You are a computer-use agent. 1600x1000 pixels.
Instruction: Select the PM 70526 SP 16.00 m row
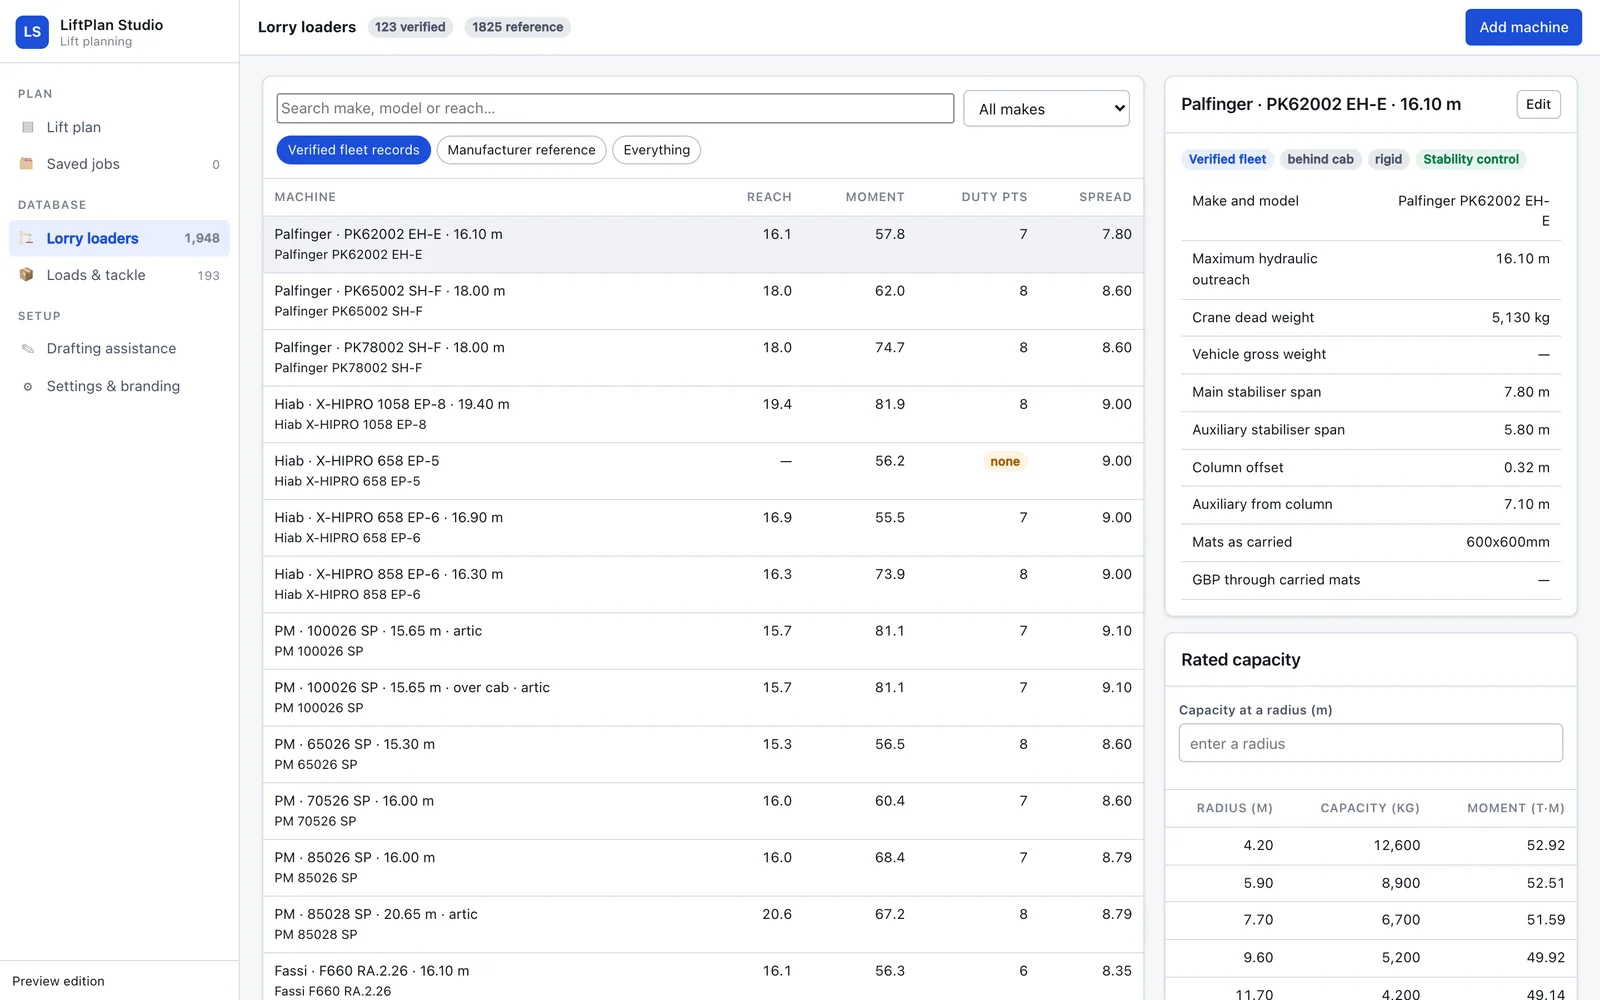[703, 811]
